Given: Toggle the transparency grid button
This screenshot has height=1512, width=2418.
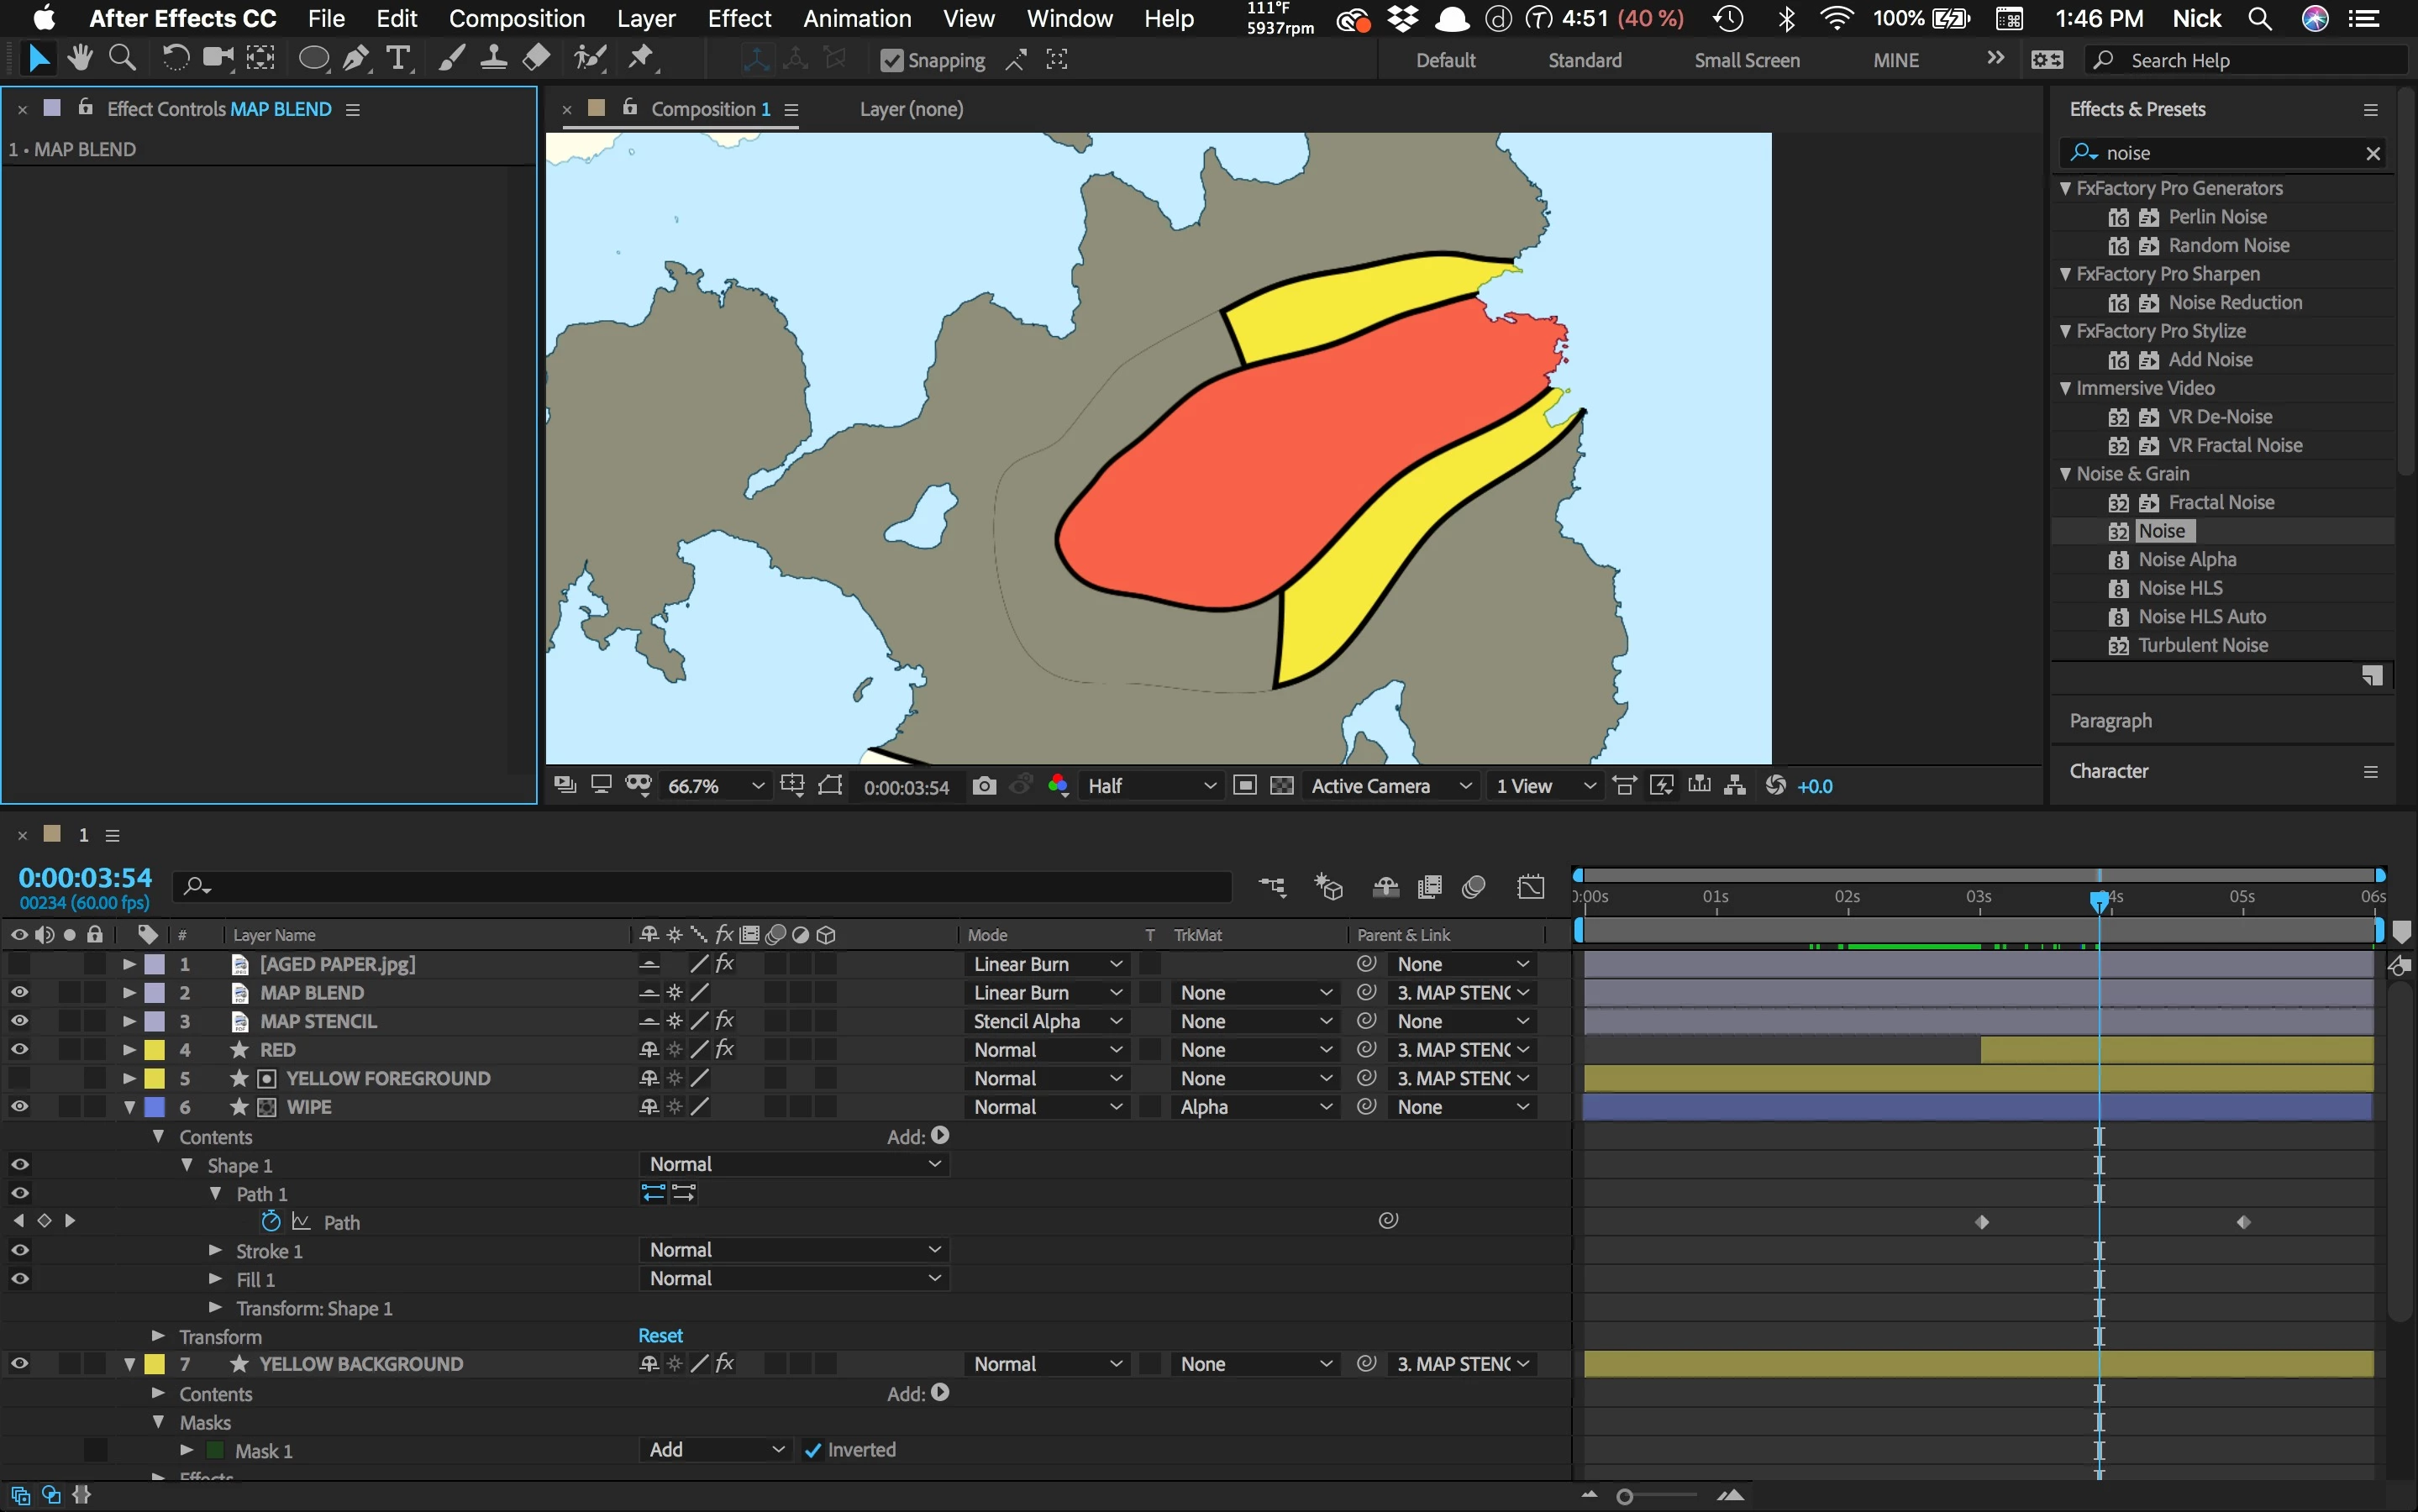Looking at the screenshot, I should [x=1282, y=786].
